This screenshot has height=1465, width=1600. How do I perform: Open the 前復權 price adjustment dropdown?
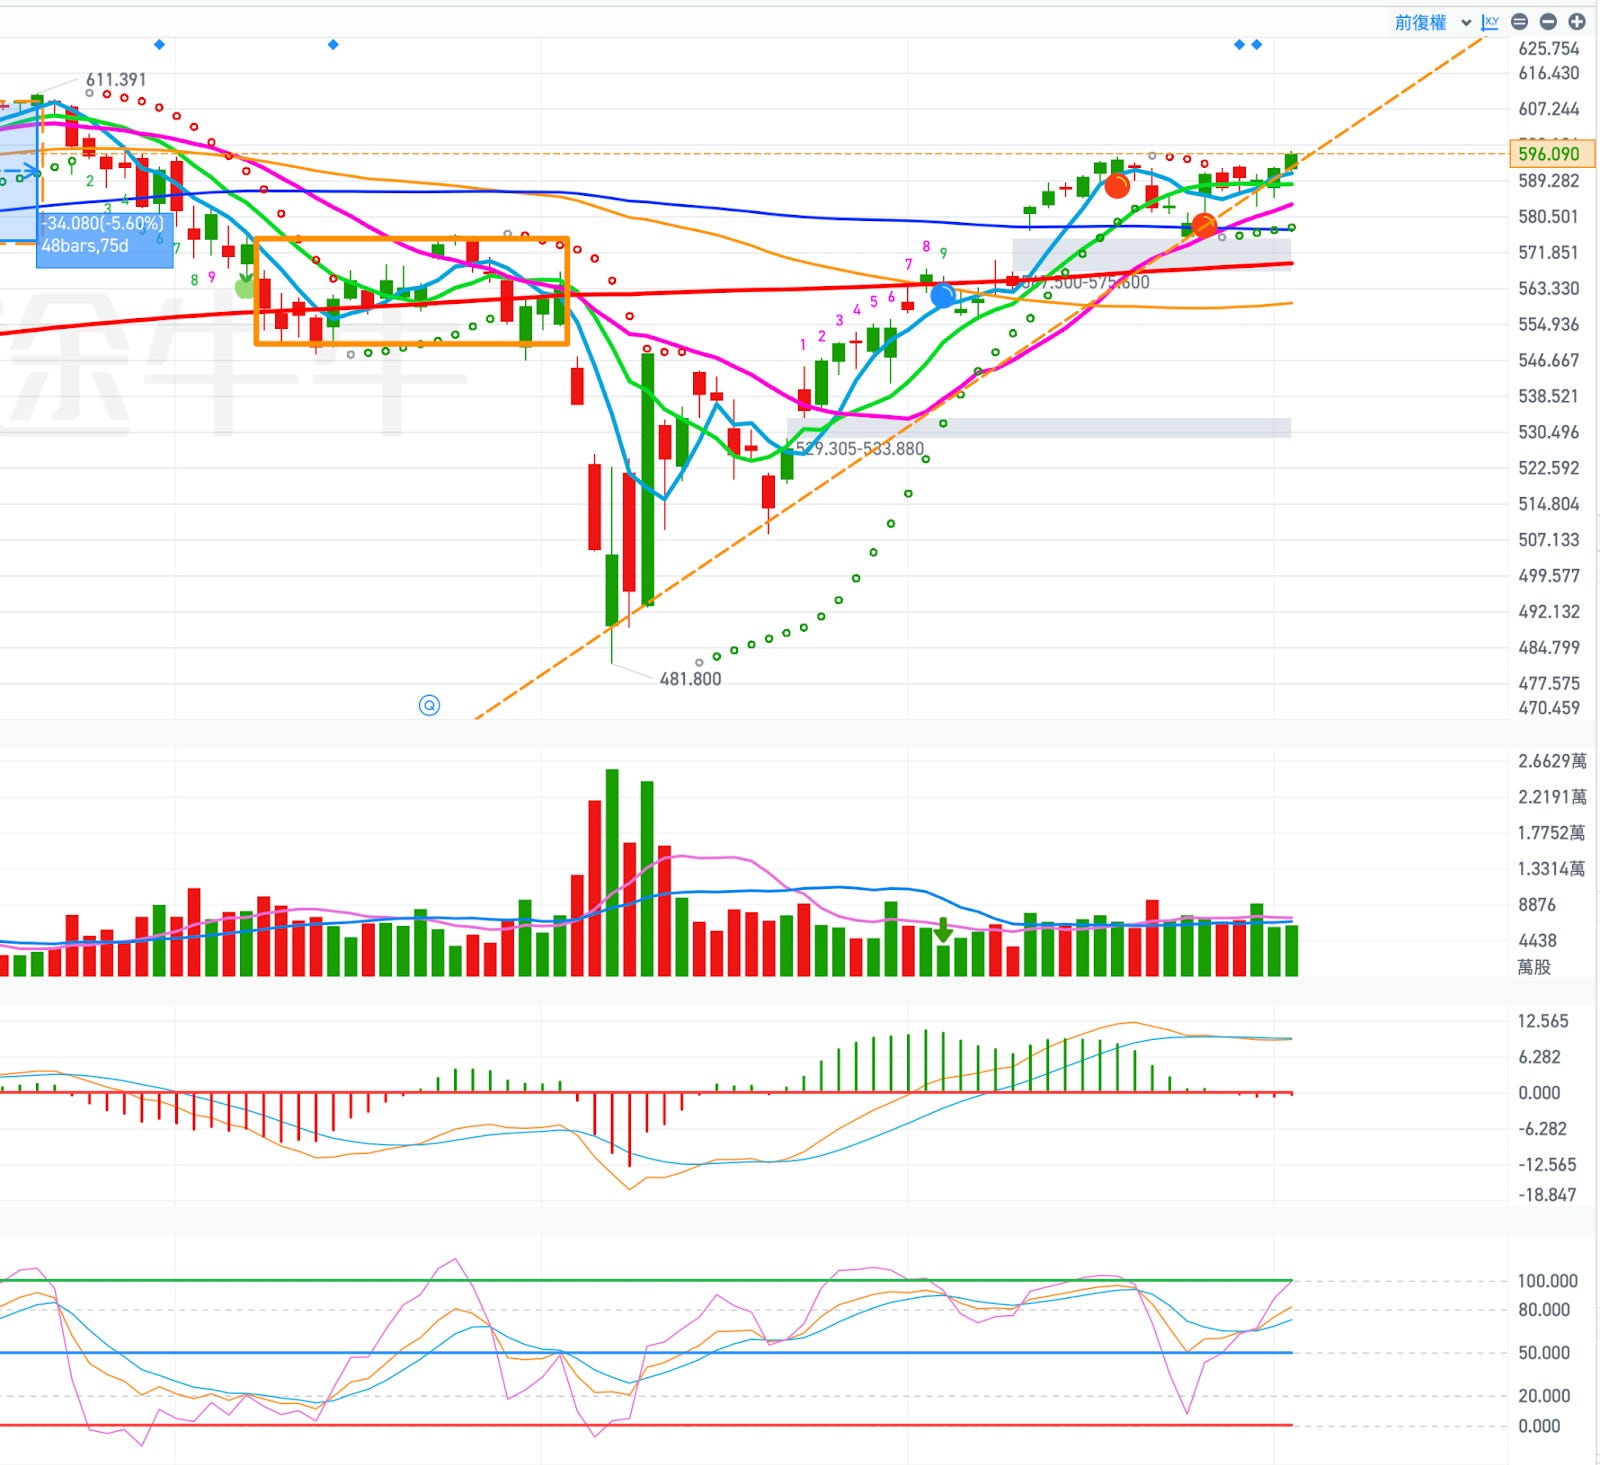coord(1432,22)
